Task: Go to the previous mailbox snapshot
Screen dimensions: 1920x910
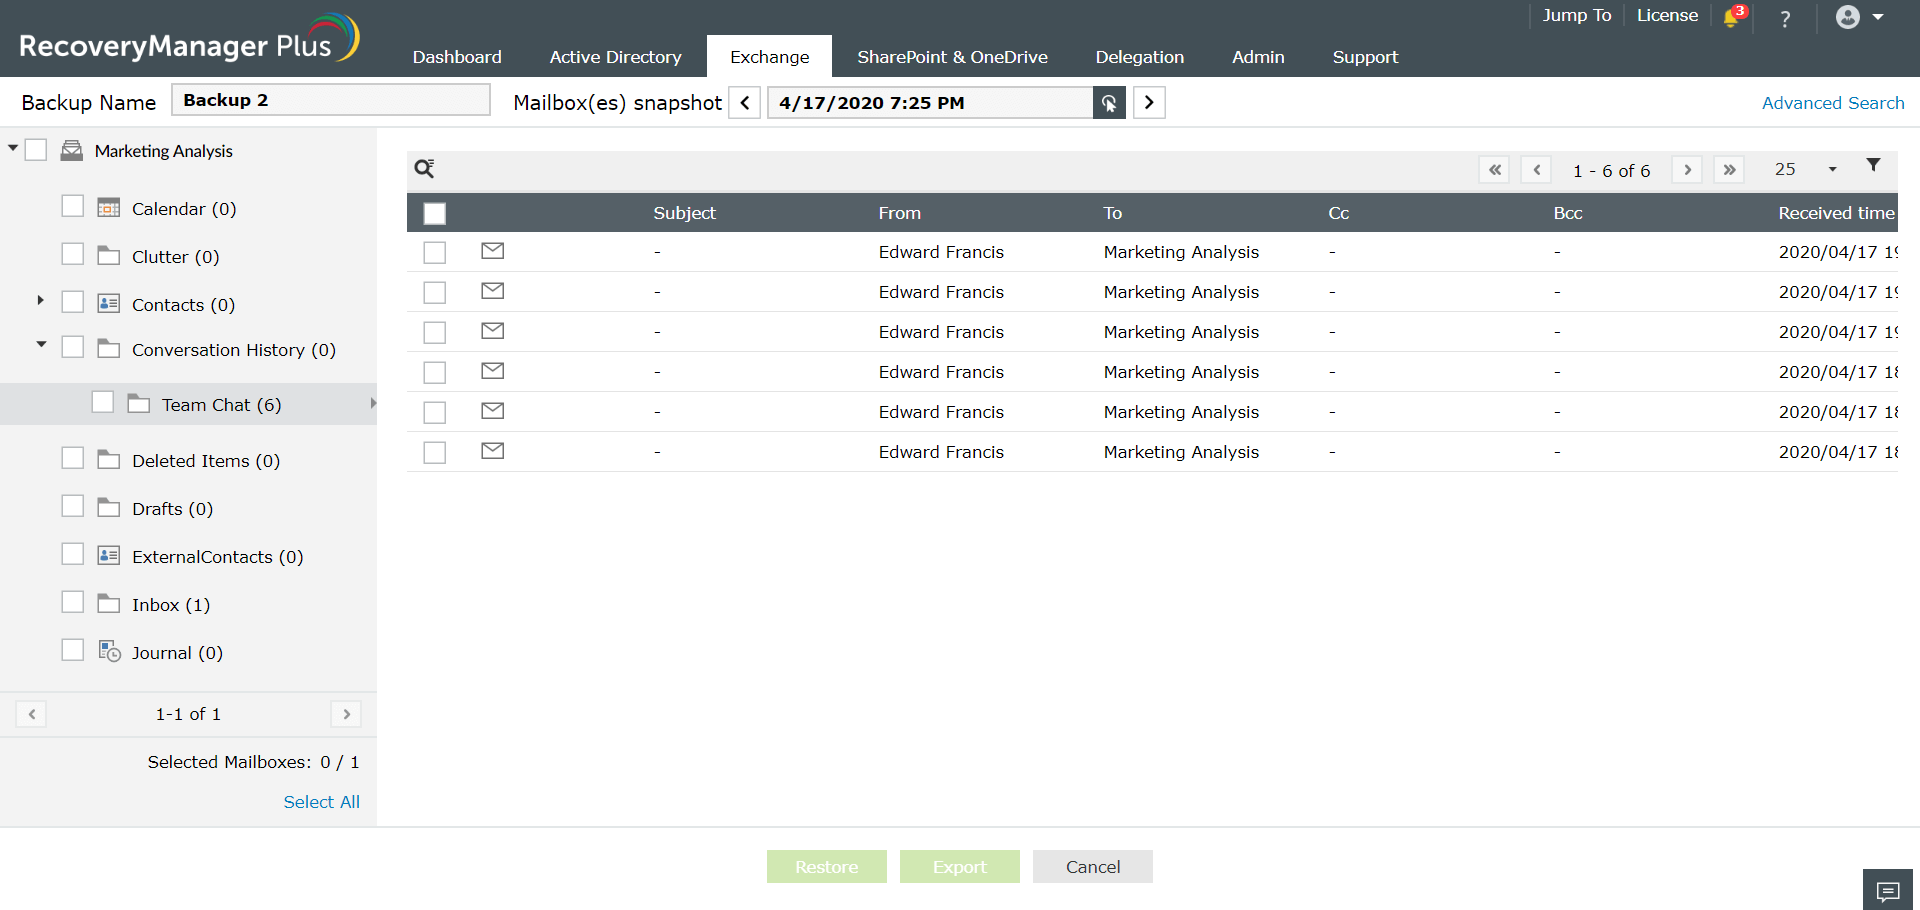Action: coord(745,103)
